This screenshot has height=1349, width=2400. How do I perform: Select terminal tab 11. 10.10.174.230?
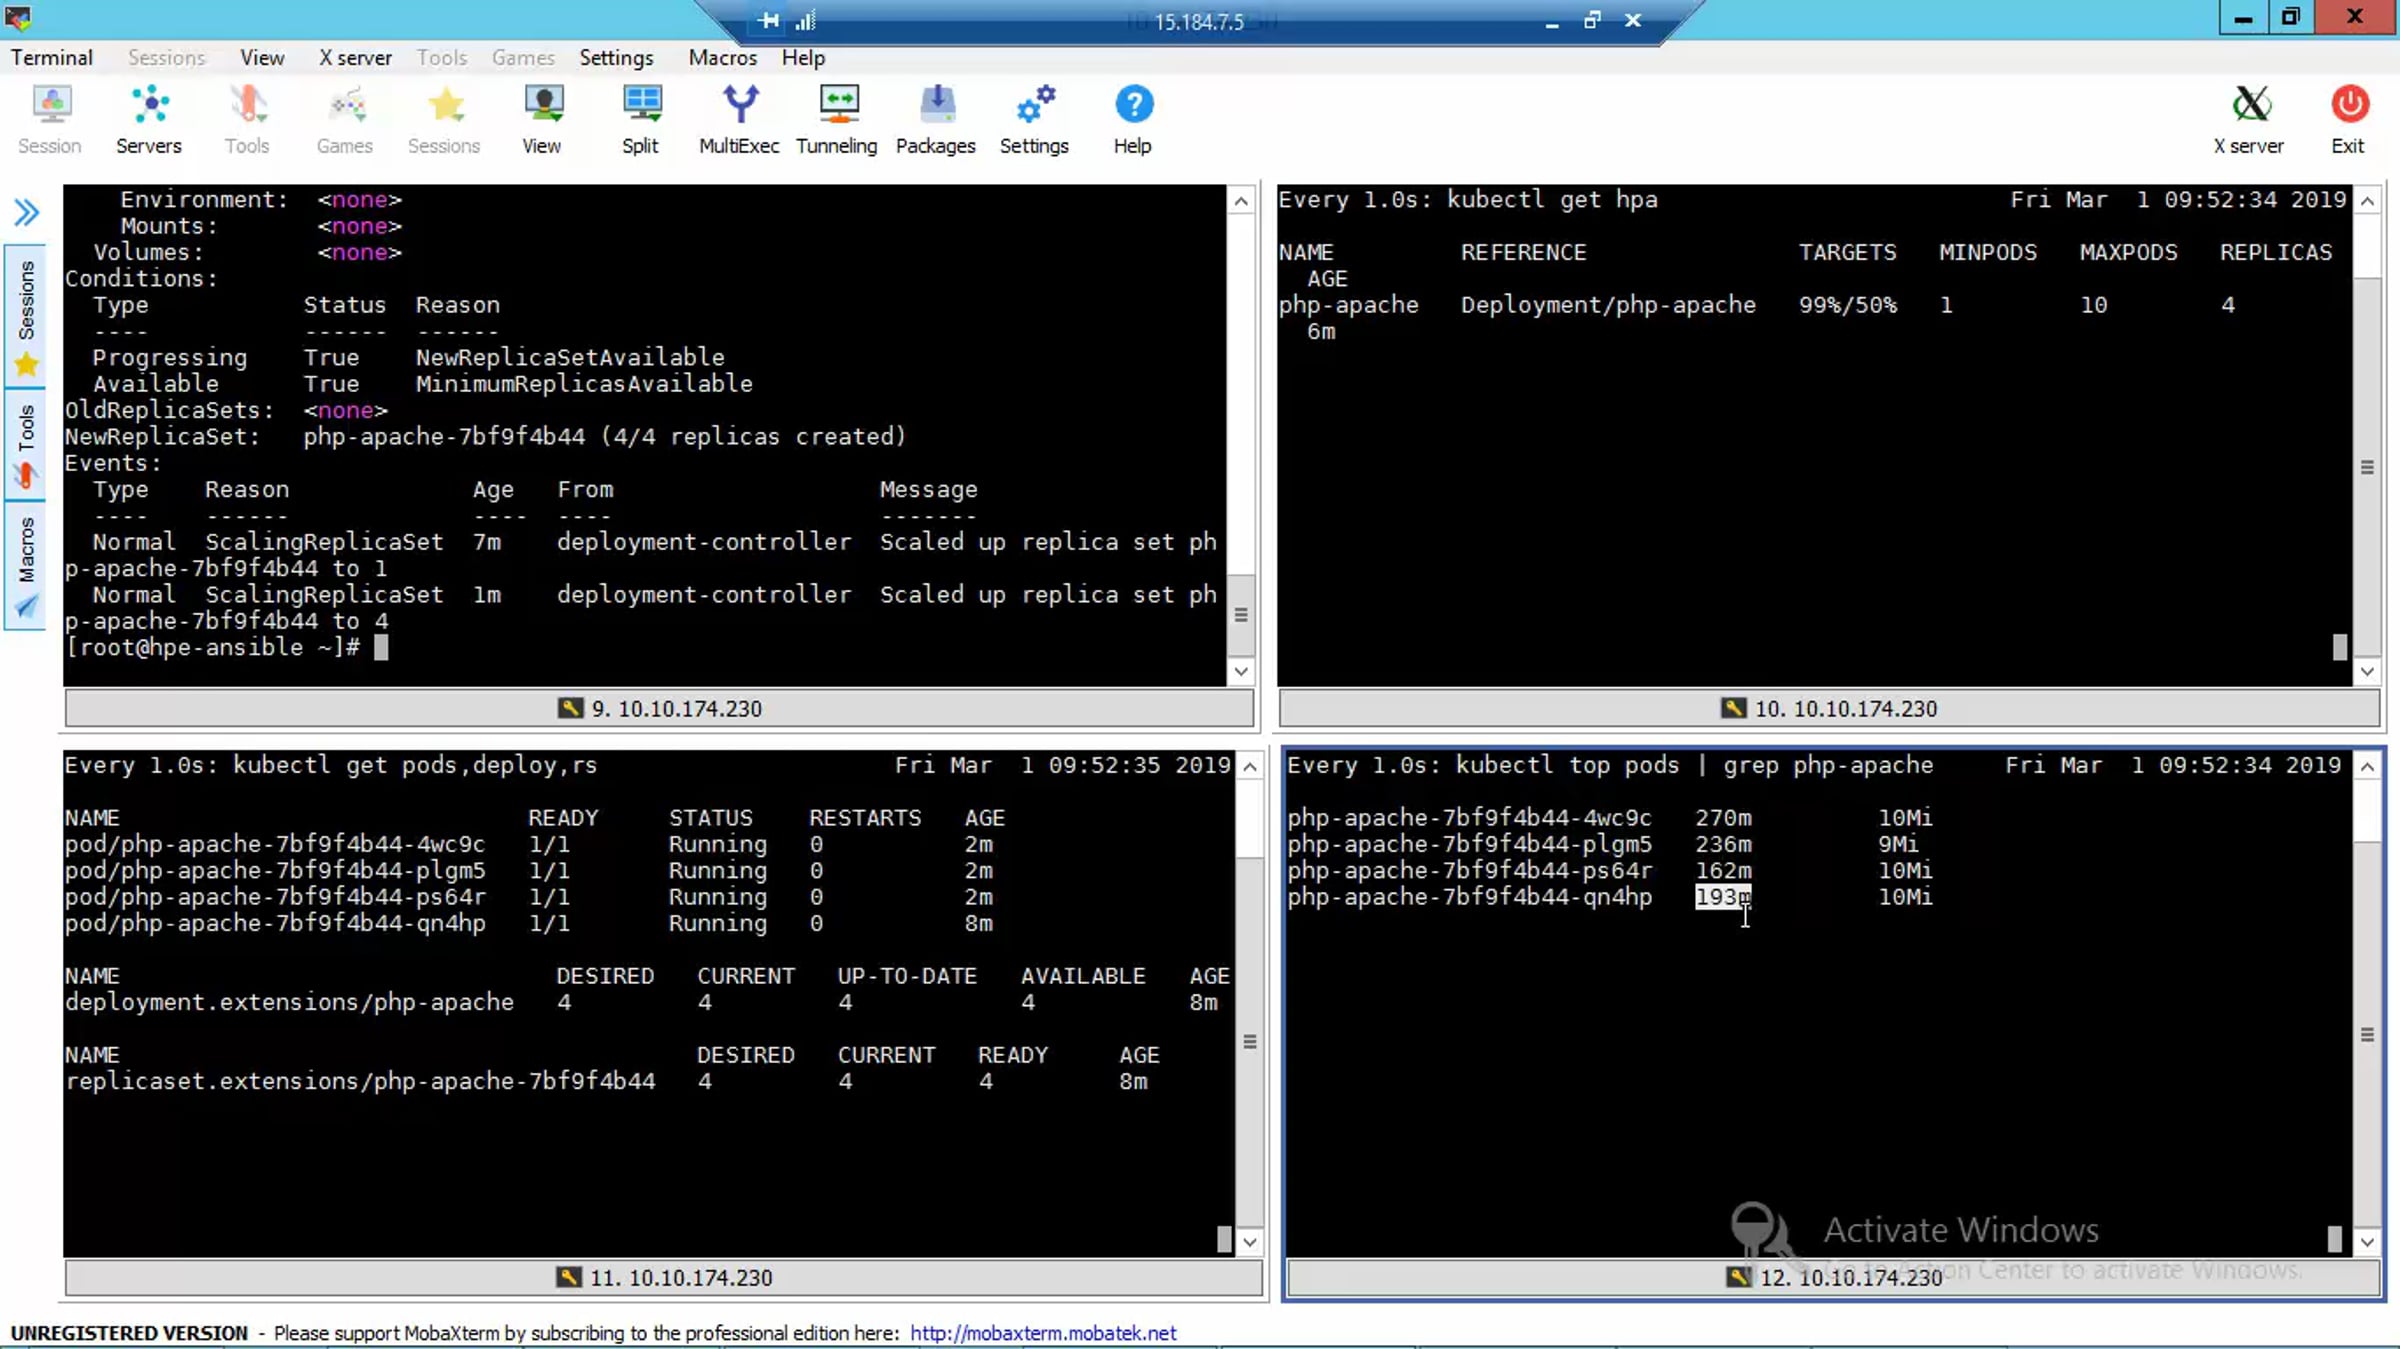[664, 1277]
